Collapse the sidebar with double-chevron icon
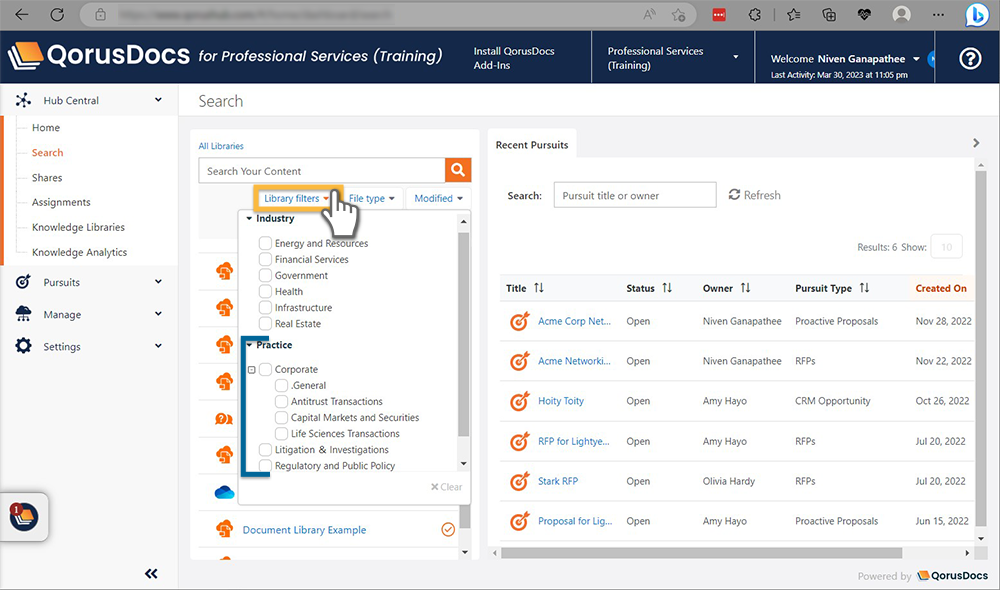 (151, 573)
